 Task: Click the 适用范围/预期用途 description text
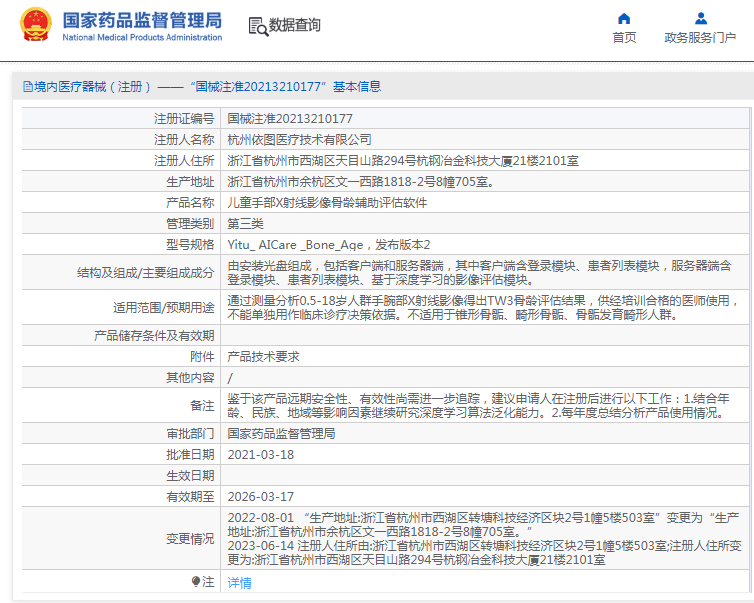483,308
